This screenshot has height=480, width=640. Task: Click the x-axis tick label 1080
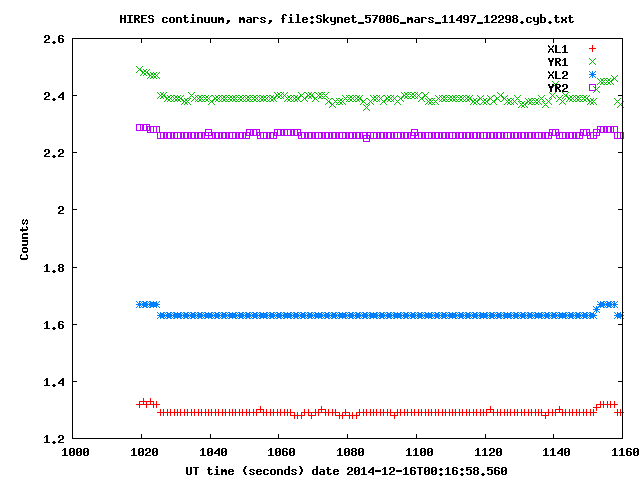click(x=350, y=452)
